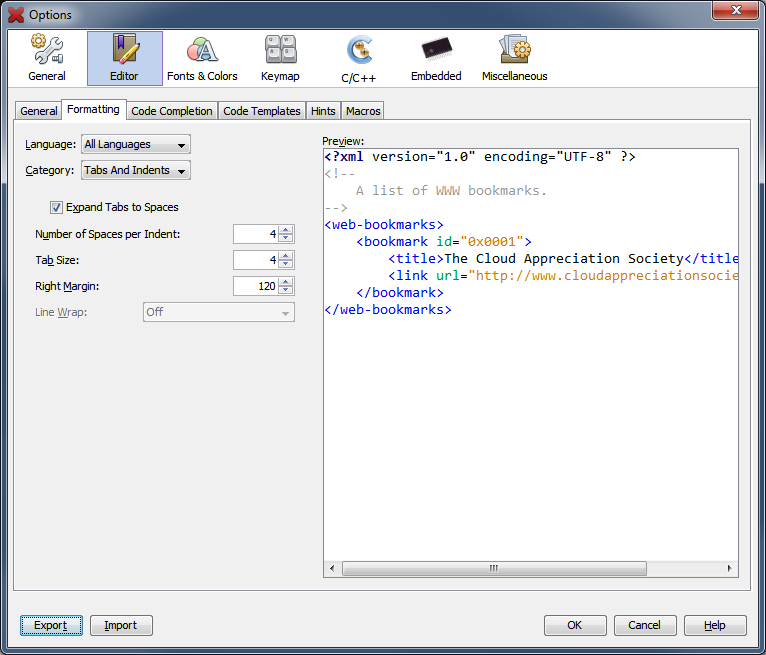Decrease the Right Margin value
Viewport: 766px width, 655px height.
click(286, 290)
